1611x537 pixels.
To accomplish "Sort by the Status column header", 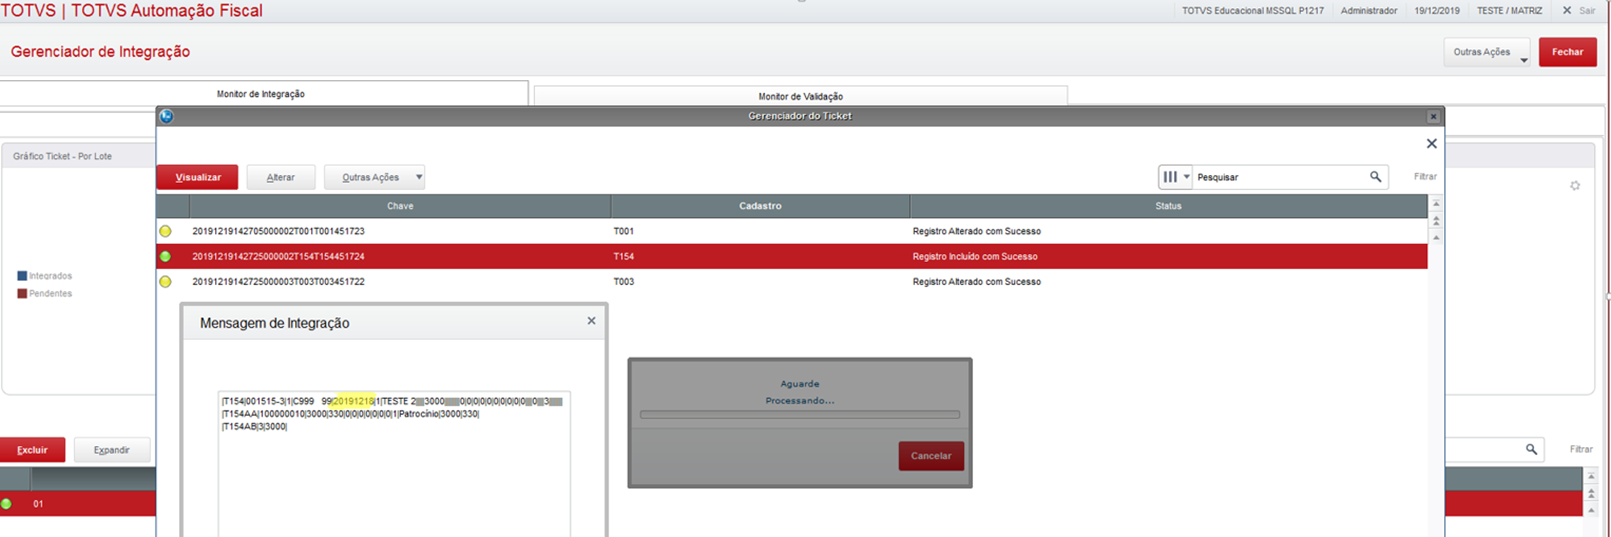I will point(1168,206).
